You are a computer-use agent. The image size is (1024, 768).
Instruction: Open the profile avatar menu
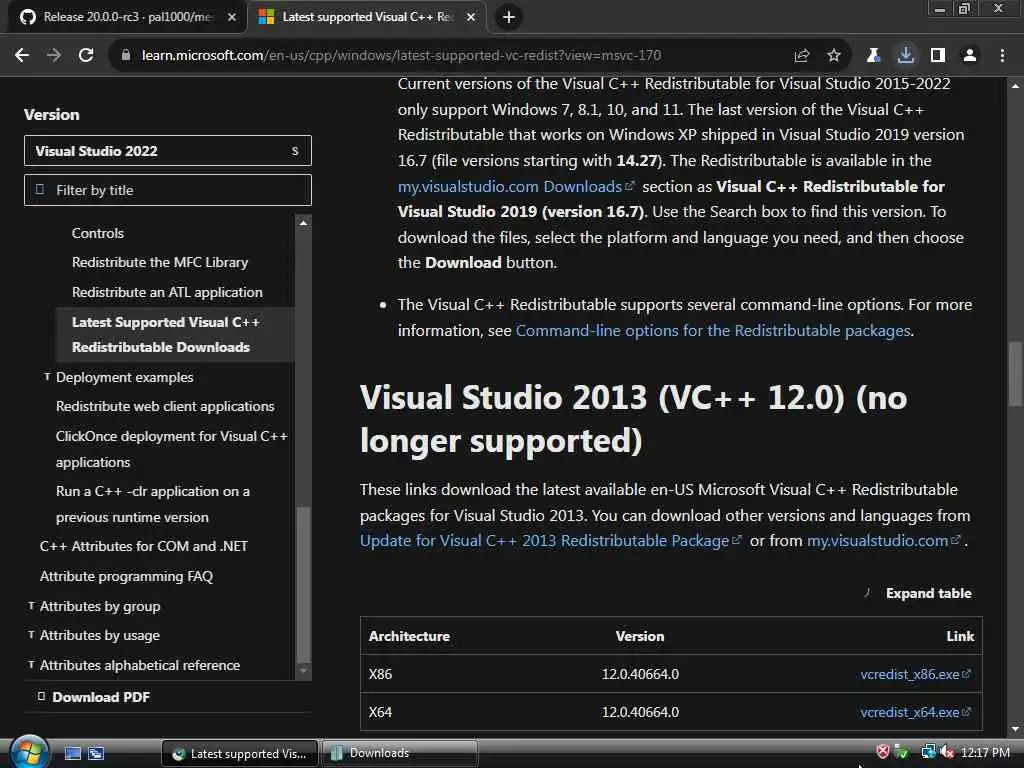click(x=970, y=56)
